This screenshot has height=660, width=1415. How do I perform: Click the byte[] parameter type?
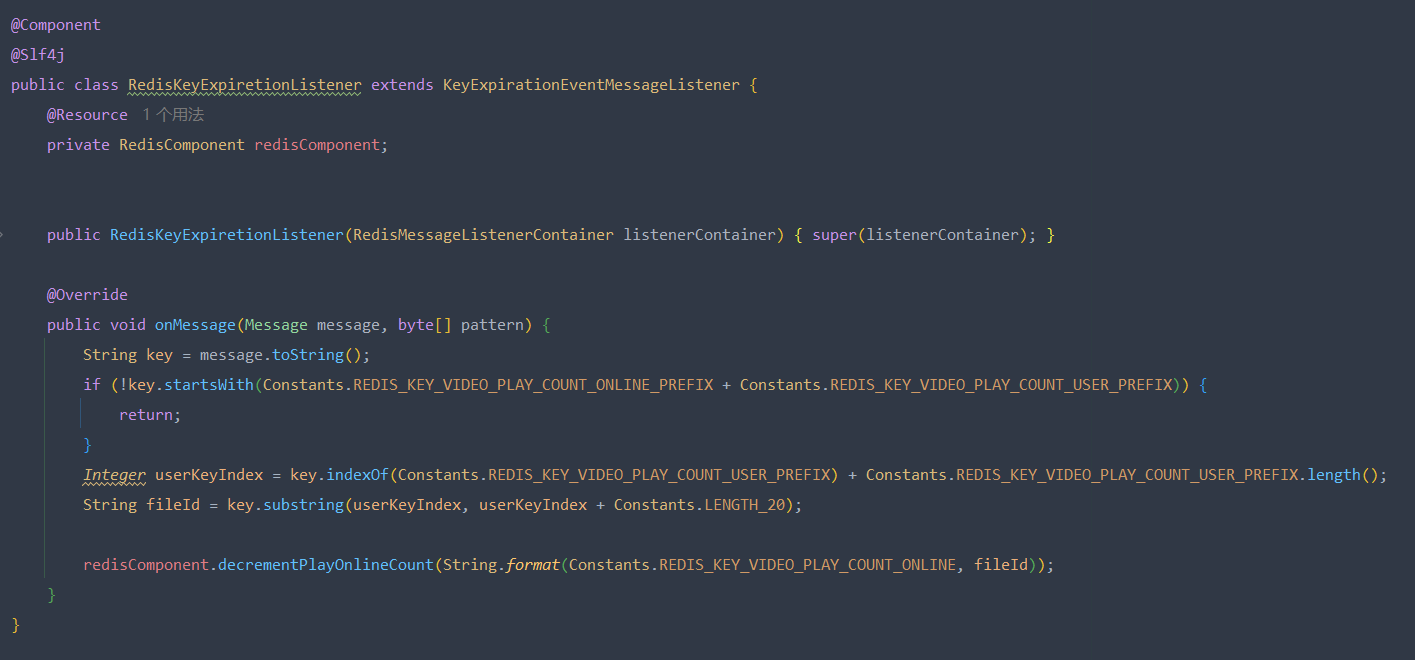coord(425,325)
